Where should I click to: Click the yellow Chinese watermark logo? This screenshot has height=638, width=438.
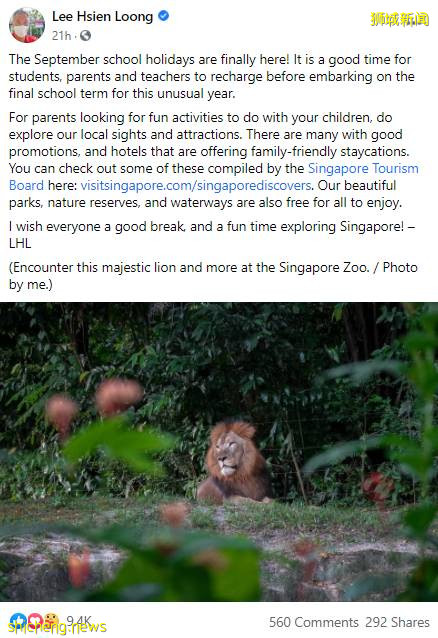coord(400,19)
